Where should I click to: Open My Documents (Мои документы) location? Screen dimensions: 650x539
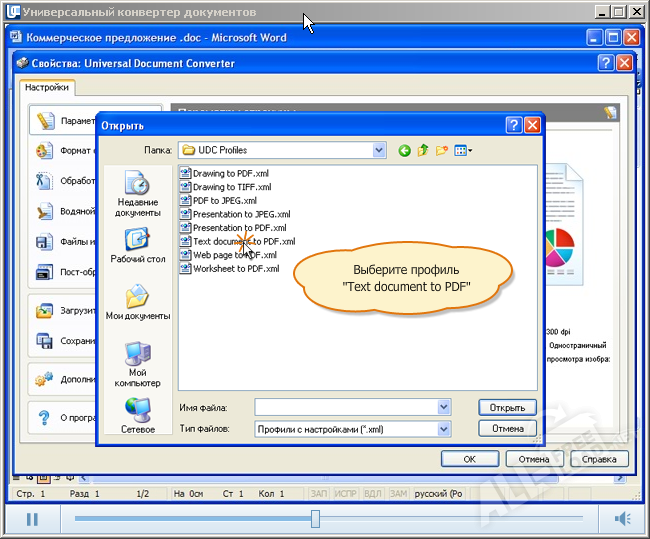coord(137,303)
